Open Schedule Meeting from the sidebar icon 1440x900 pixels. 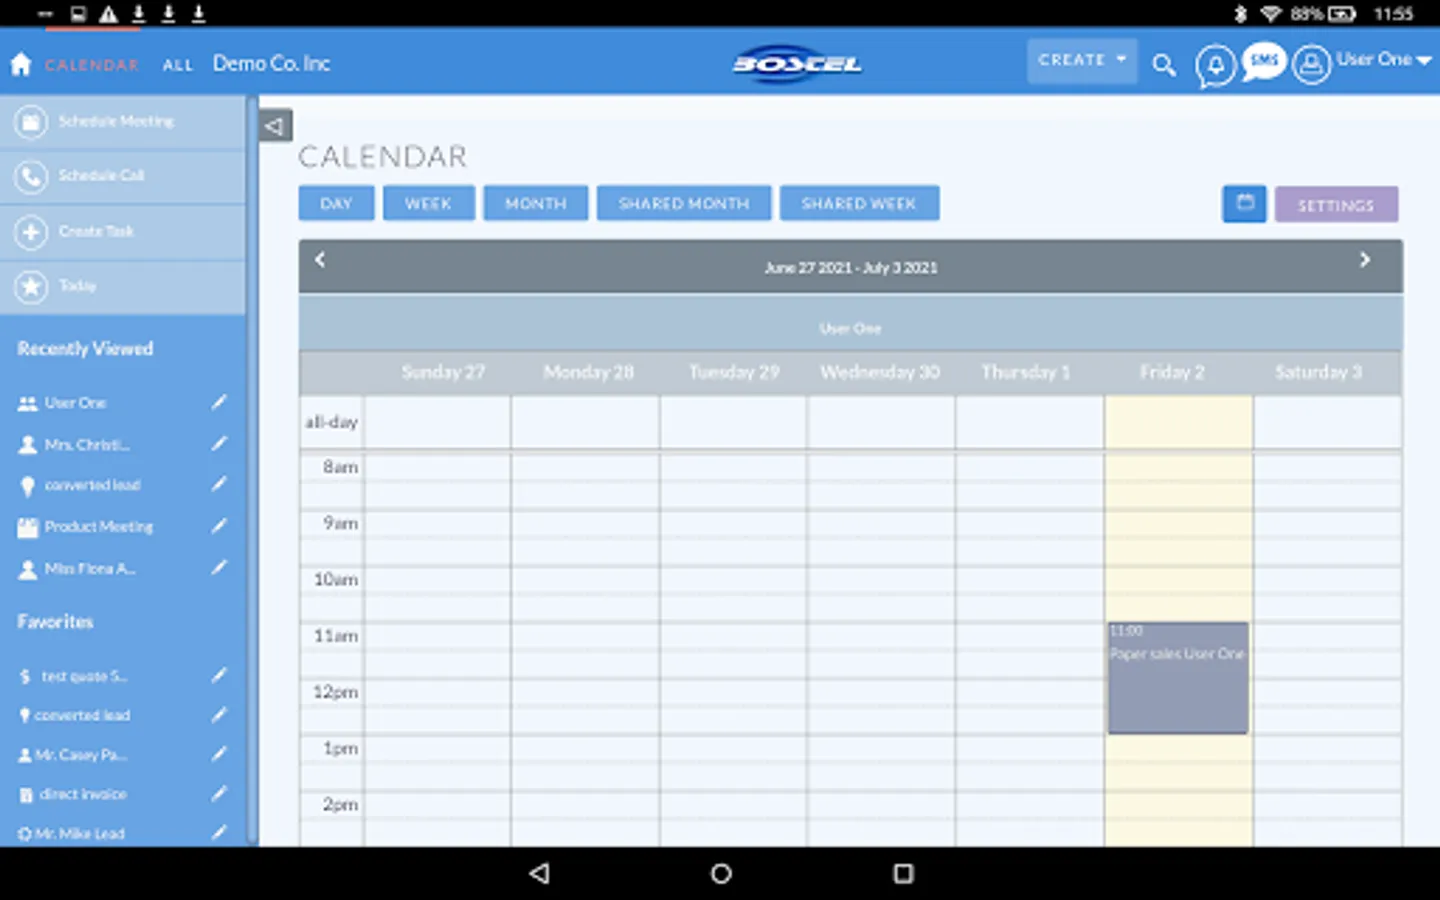(x=31, y=121)
